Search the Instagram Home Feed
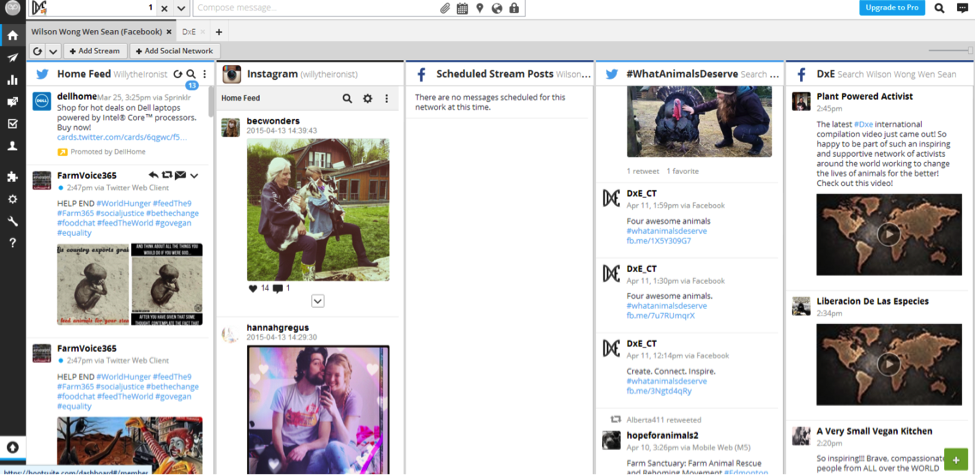Screen dimensions: 975x475 (348, 98)
